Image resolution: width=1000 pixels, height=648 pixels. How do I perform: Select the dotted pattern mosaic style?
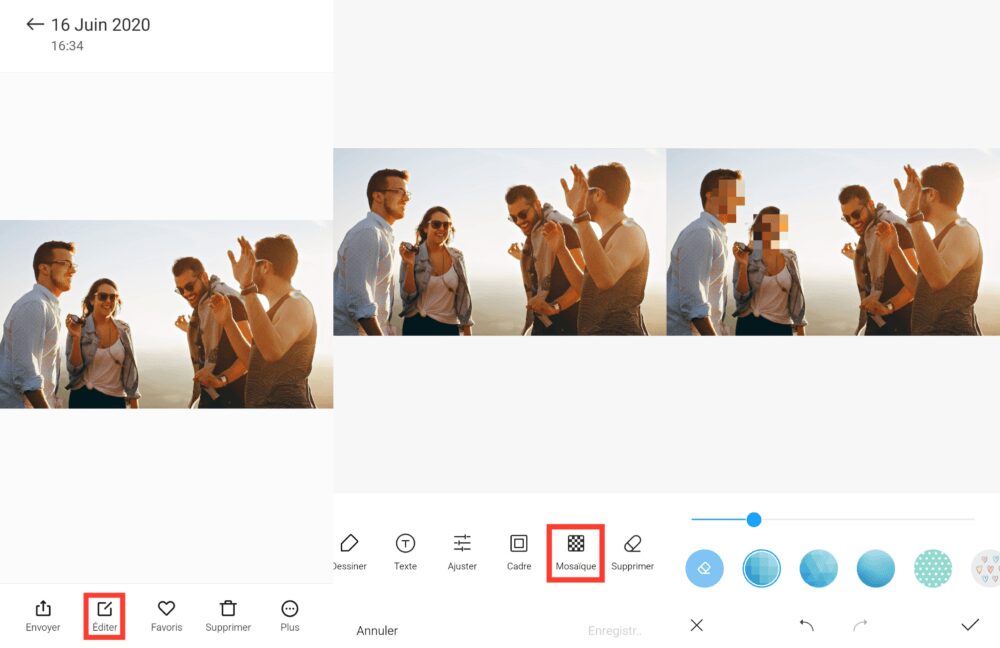pyautogui.click(x=932, y=567)
